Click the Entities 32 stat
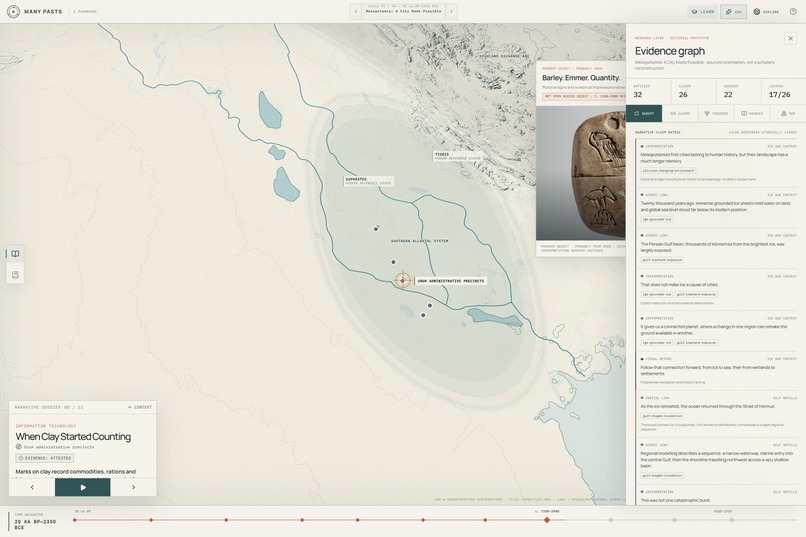Screen dimensions: 806x537 [648, 91]
